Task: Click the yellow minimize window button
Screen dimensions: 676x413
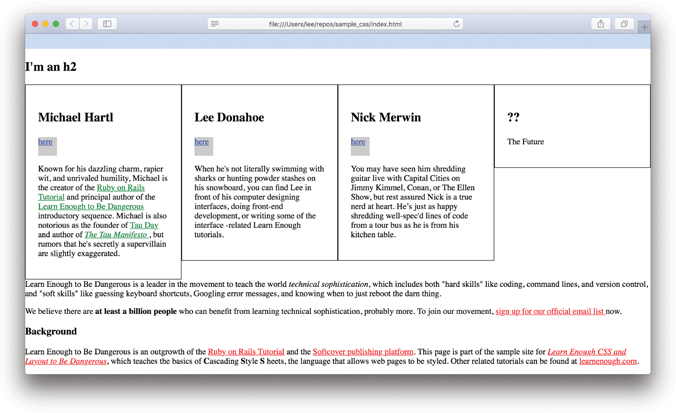Action: [x=45, y=24]
